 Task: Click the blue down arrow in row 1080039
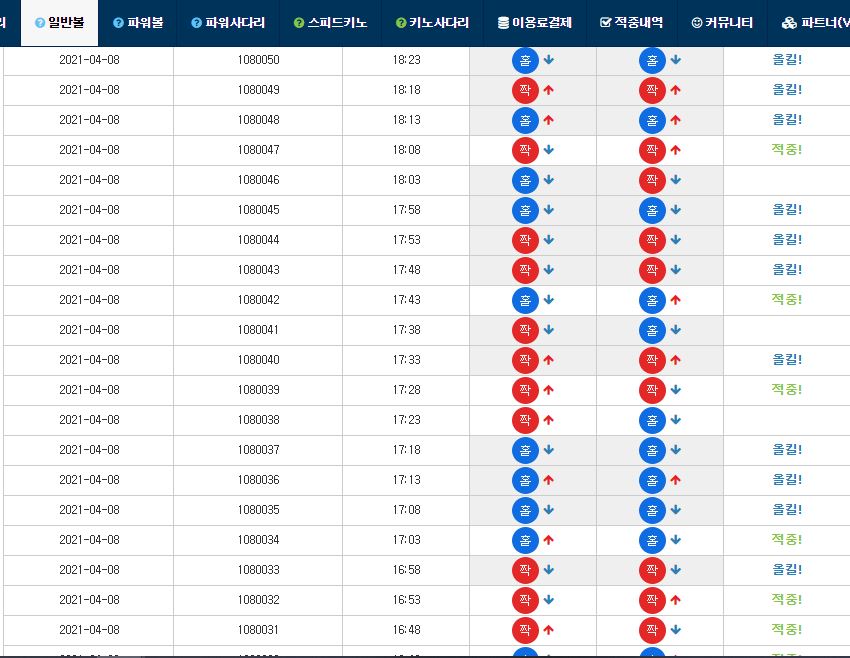pyautogui.click(x=675, y=390)
